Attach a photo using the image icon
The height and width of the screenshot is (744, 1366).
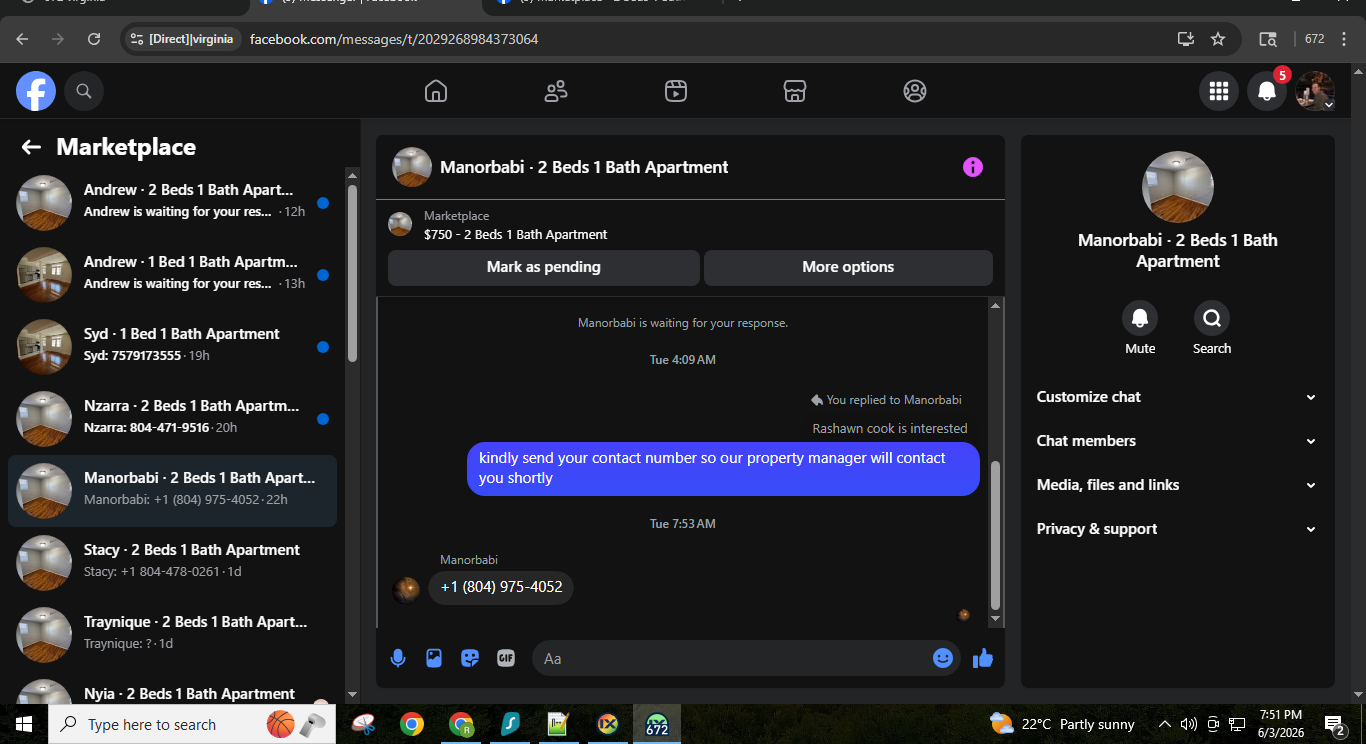click(434, 658)
